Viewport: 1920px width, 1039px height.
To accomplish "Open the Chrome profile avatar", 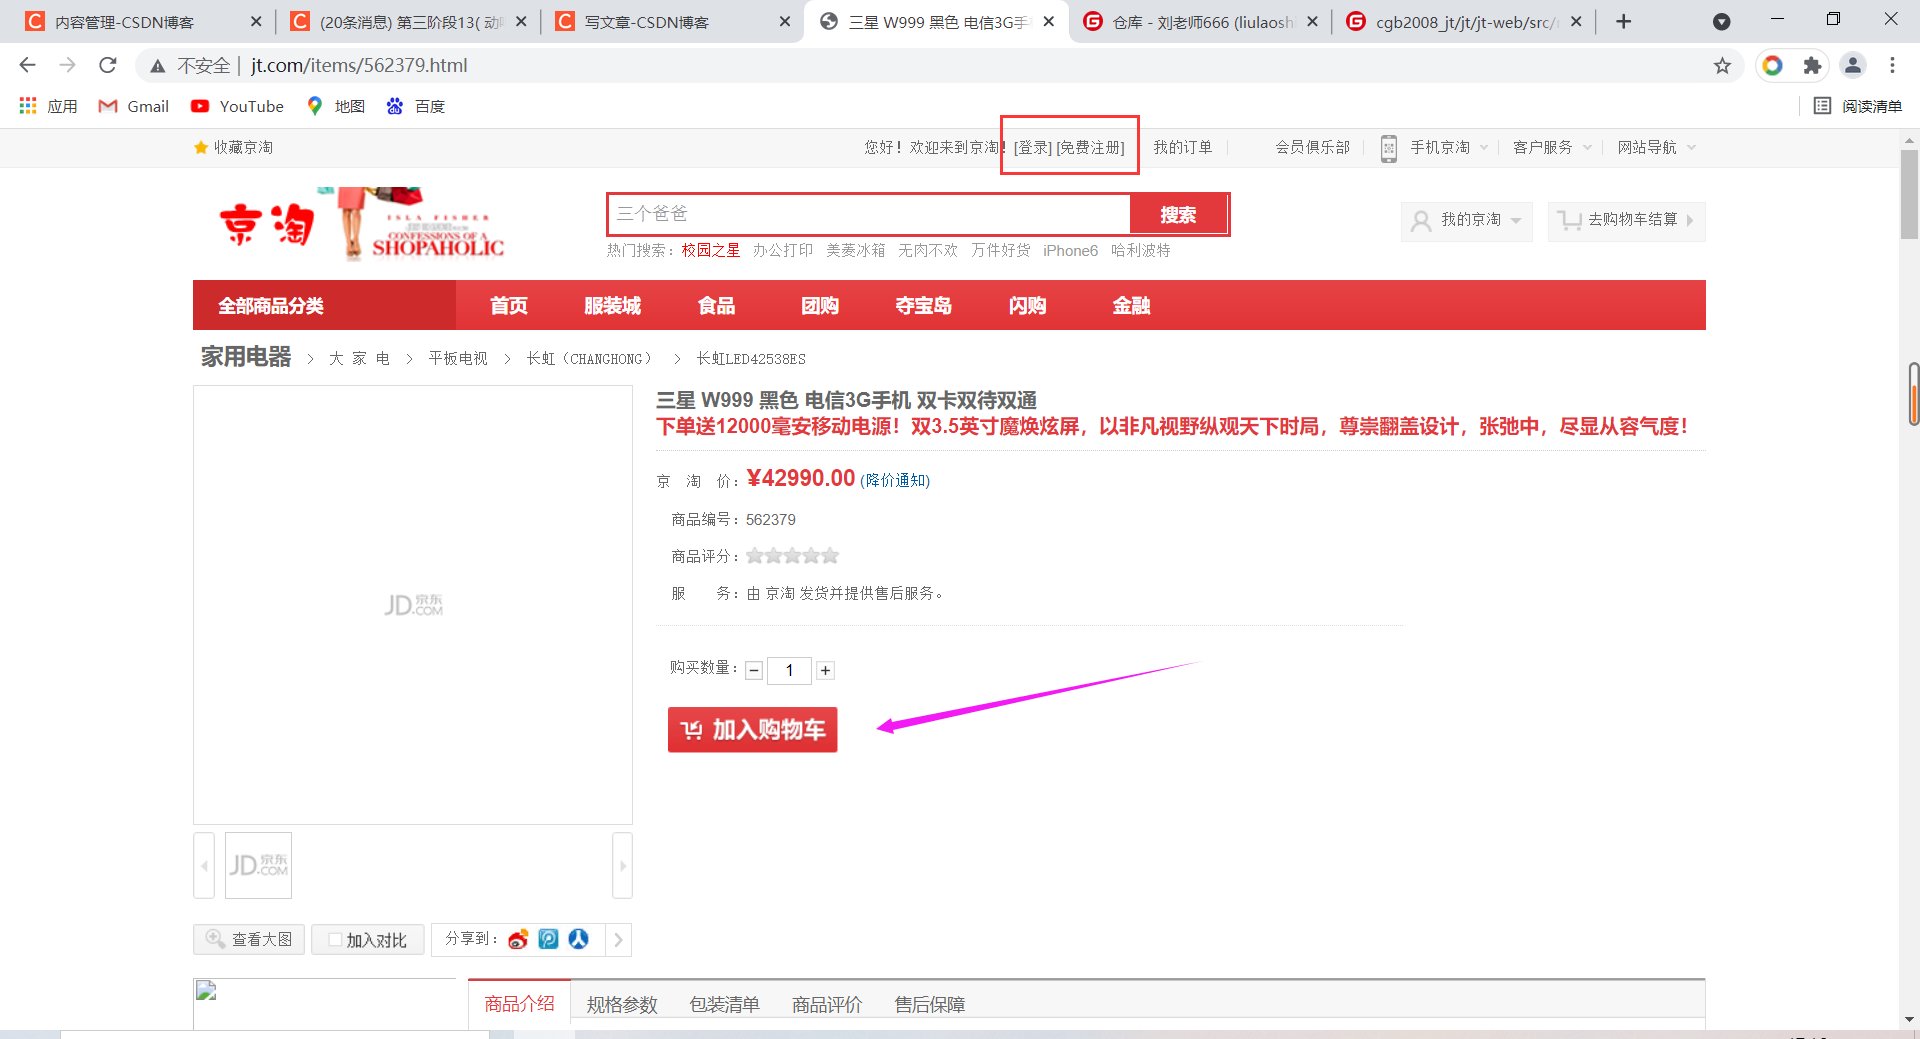I will pyautogui.click(x=1852, y=66).
